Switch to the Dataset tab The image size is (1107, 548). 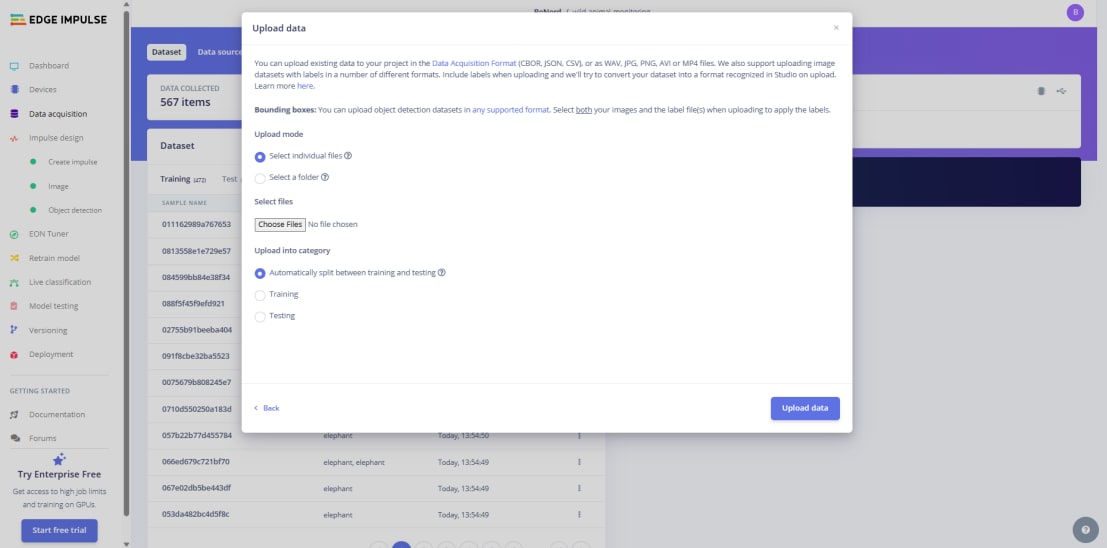[167, 52]
